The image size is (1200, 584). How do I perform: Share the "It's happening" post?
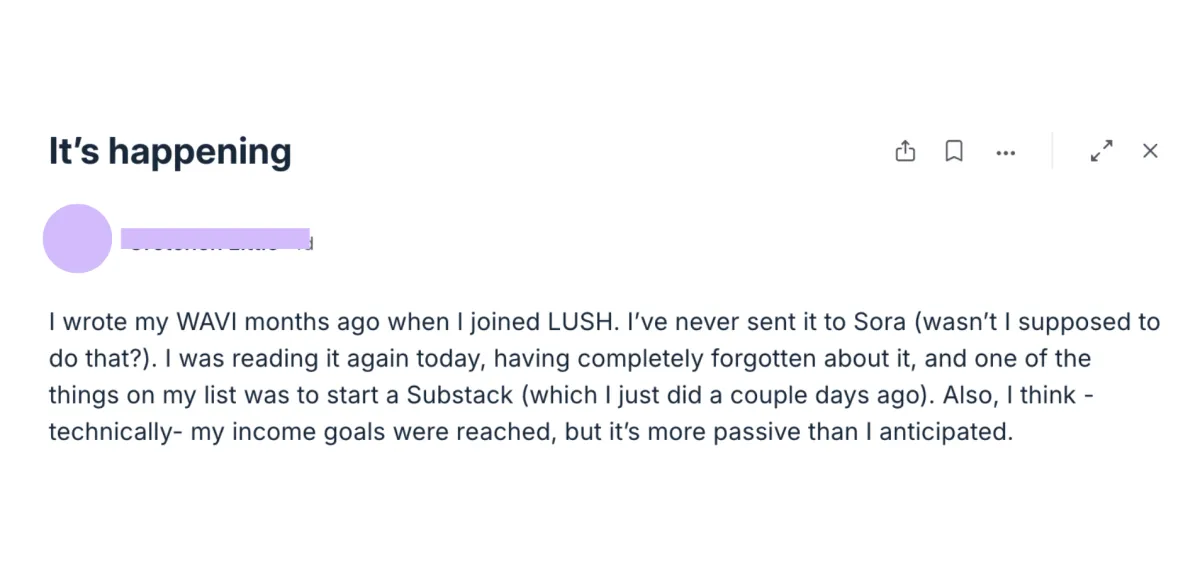click(x=905, y=152)
